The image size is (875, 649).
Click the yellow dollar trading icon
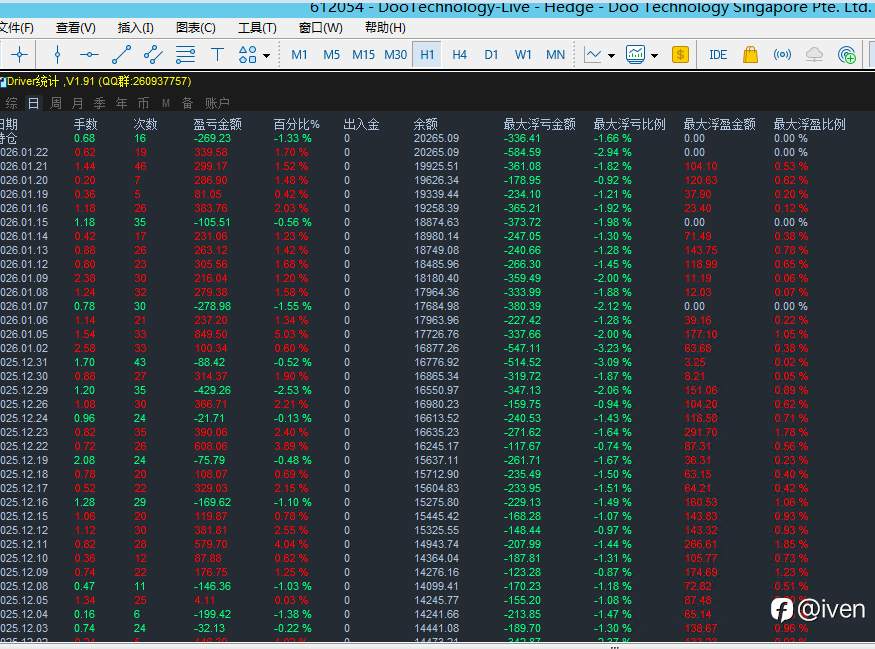tap(680, 55)
